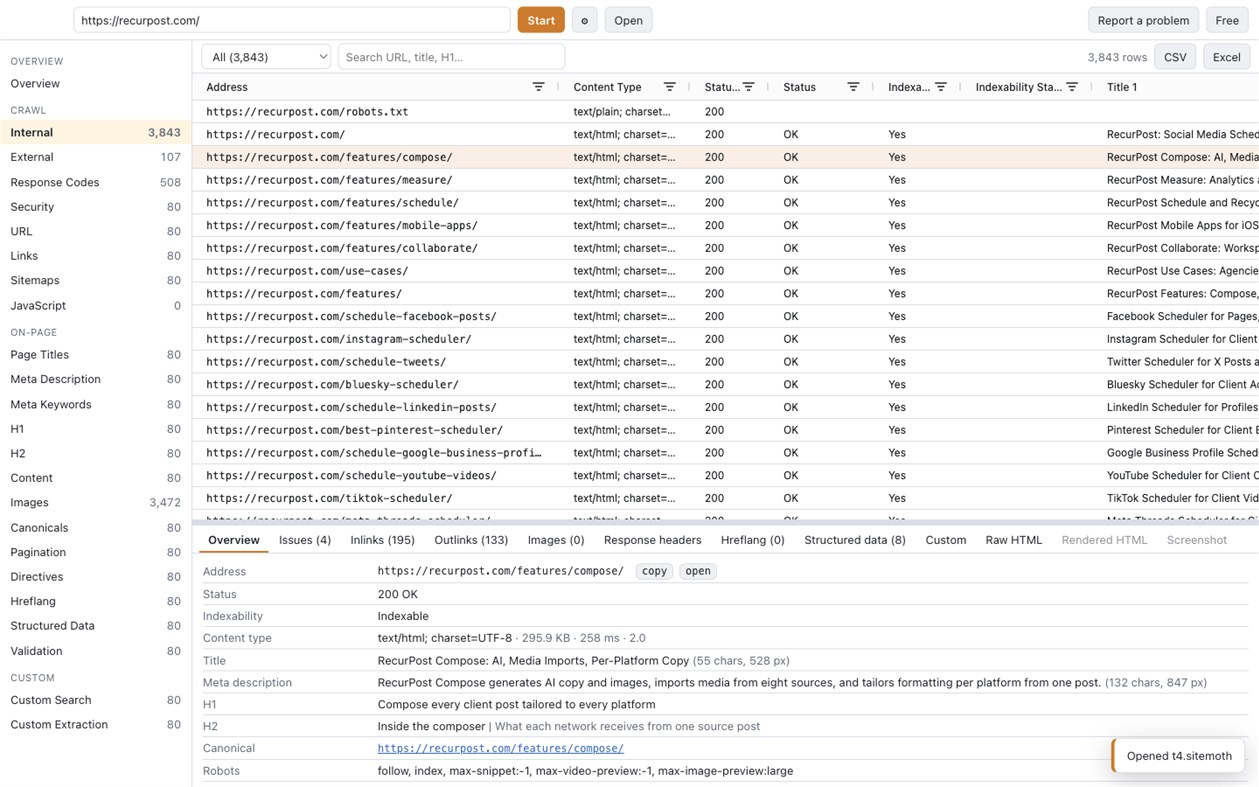Click the Open button in the toolbar
This screenshot has width=1259, height=787.
point(628,20)
